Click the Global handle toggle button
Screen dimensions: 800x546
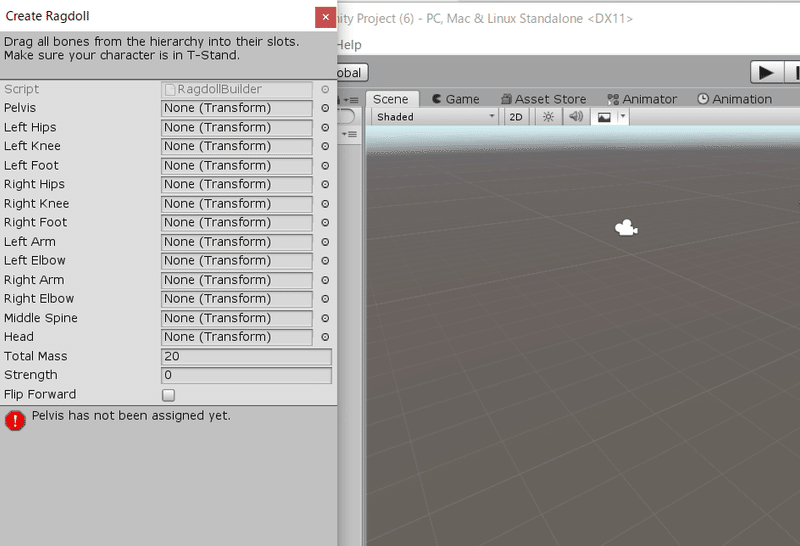click(351, 72)
